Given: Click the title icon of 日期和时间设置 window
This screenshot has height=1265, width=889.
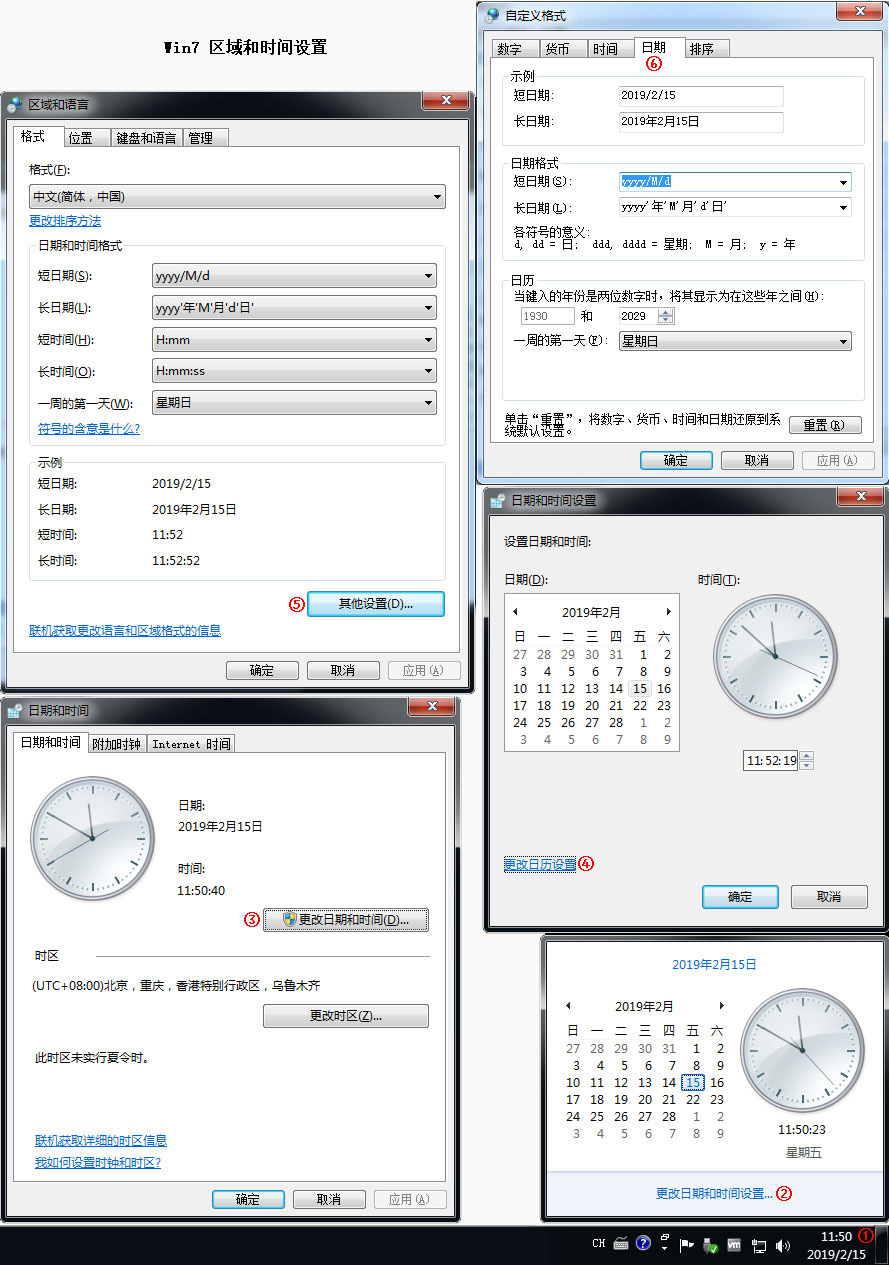Looking at the screenshot, I should 498,500.
